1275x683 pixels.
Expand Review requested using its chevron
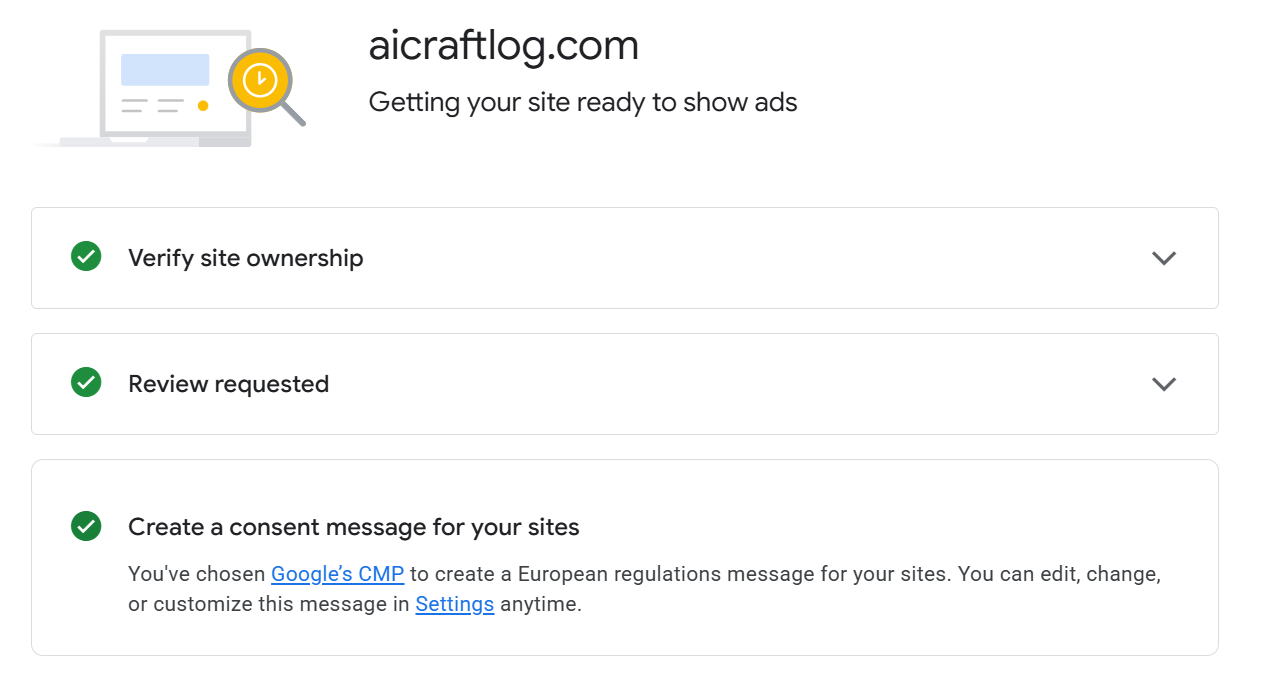click(x=1163, y=384)
